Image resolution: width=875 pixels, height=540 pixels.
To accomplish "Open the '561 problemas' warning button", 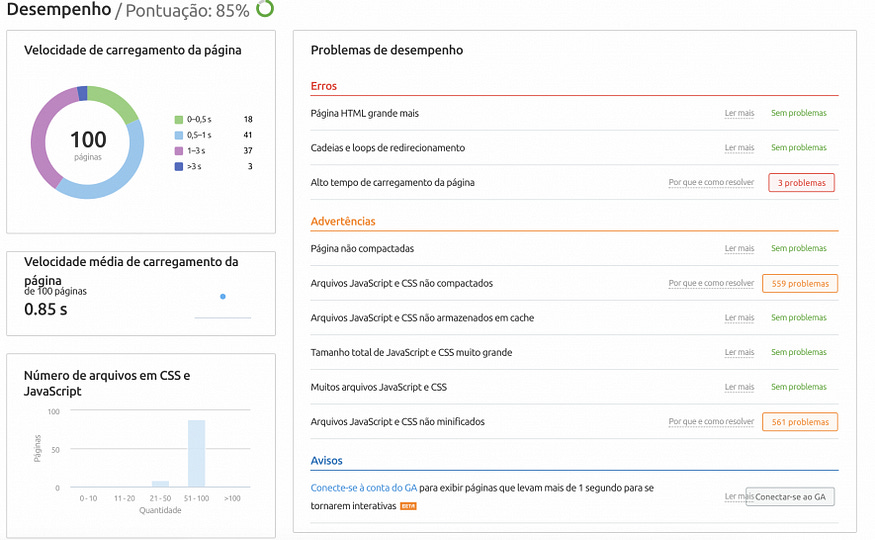I will pos(800,422).
